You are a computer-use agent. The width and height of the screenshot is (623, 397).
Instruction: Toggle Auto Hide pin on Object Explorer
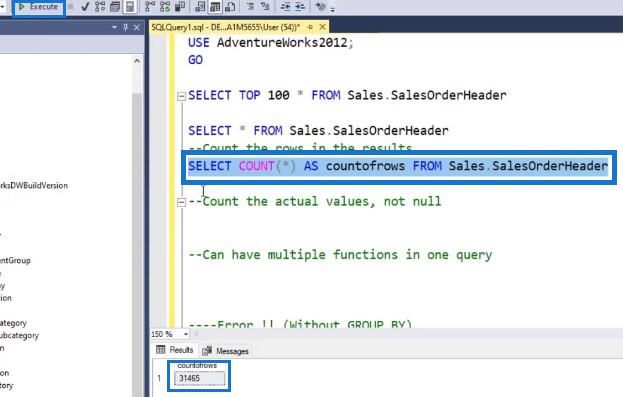(x=126, y=27)
